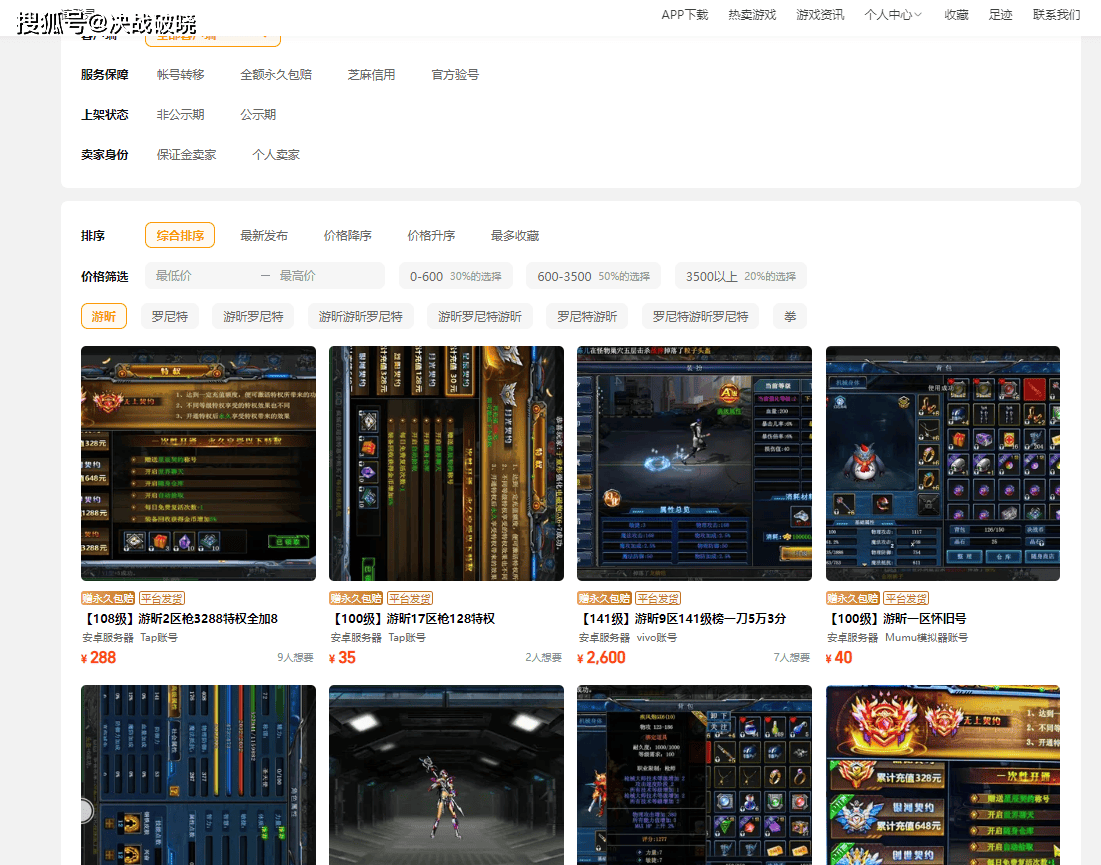Click the 平台发货 badge on the ¥2,600 listing
1101x865 pixels.
658,598
